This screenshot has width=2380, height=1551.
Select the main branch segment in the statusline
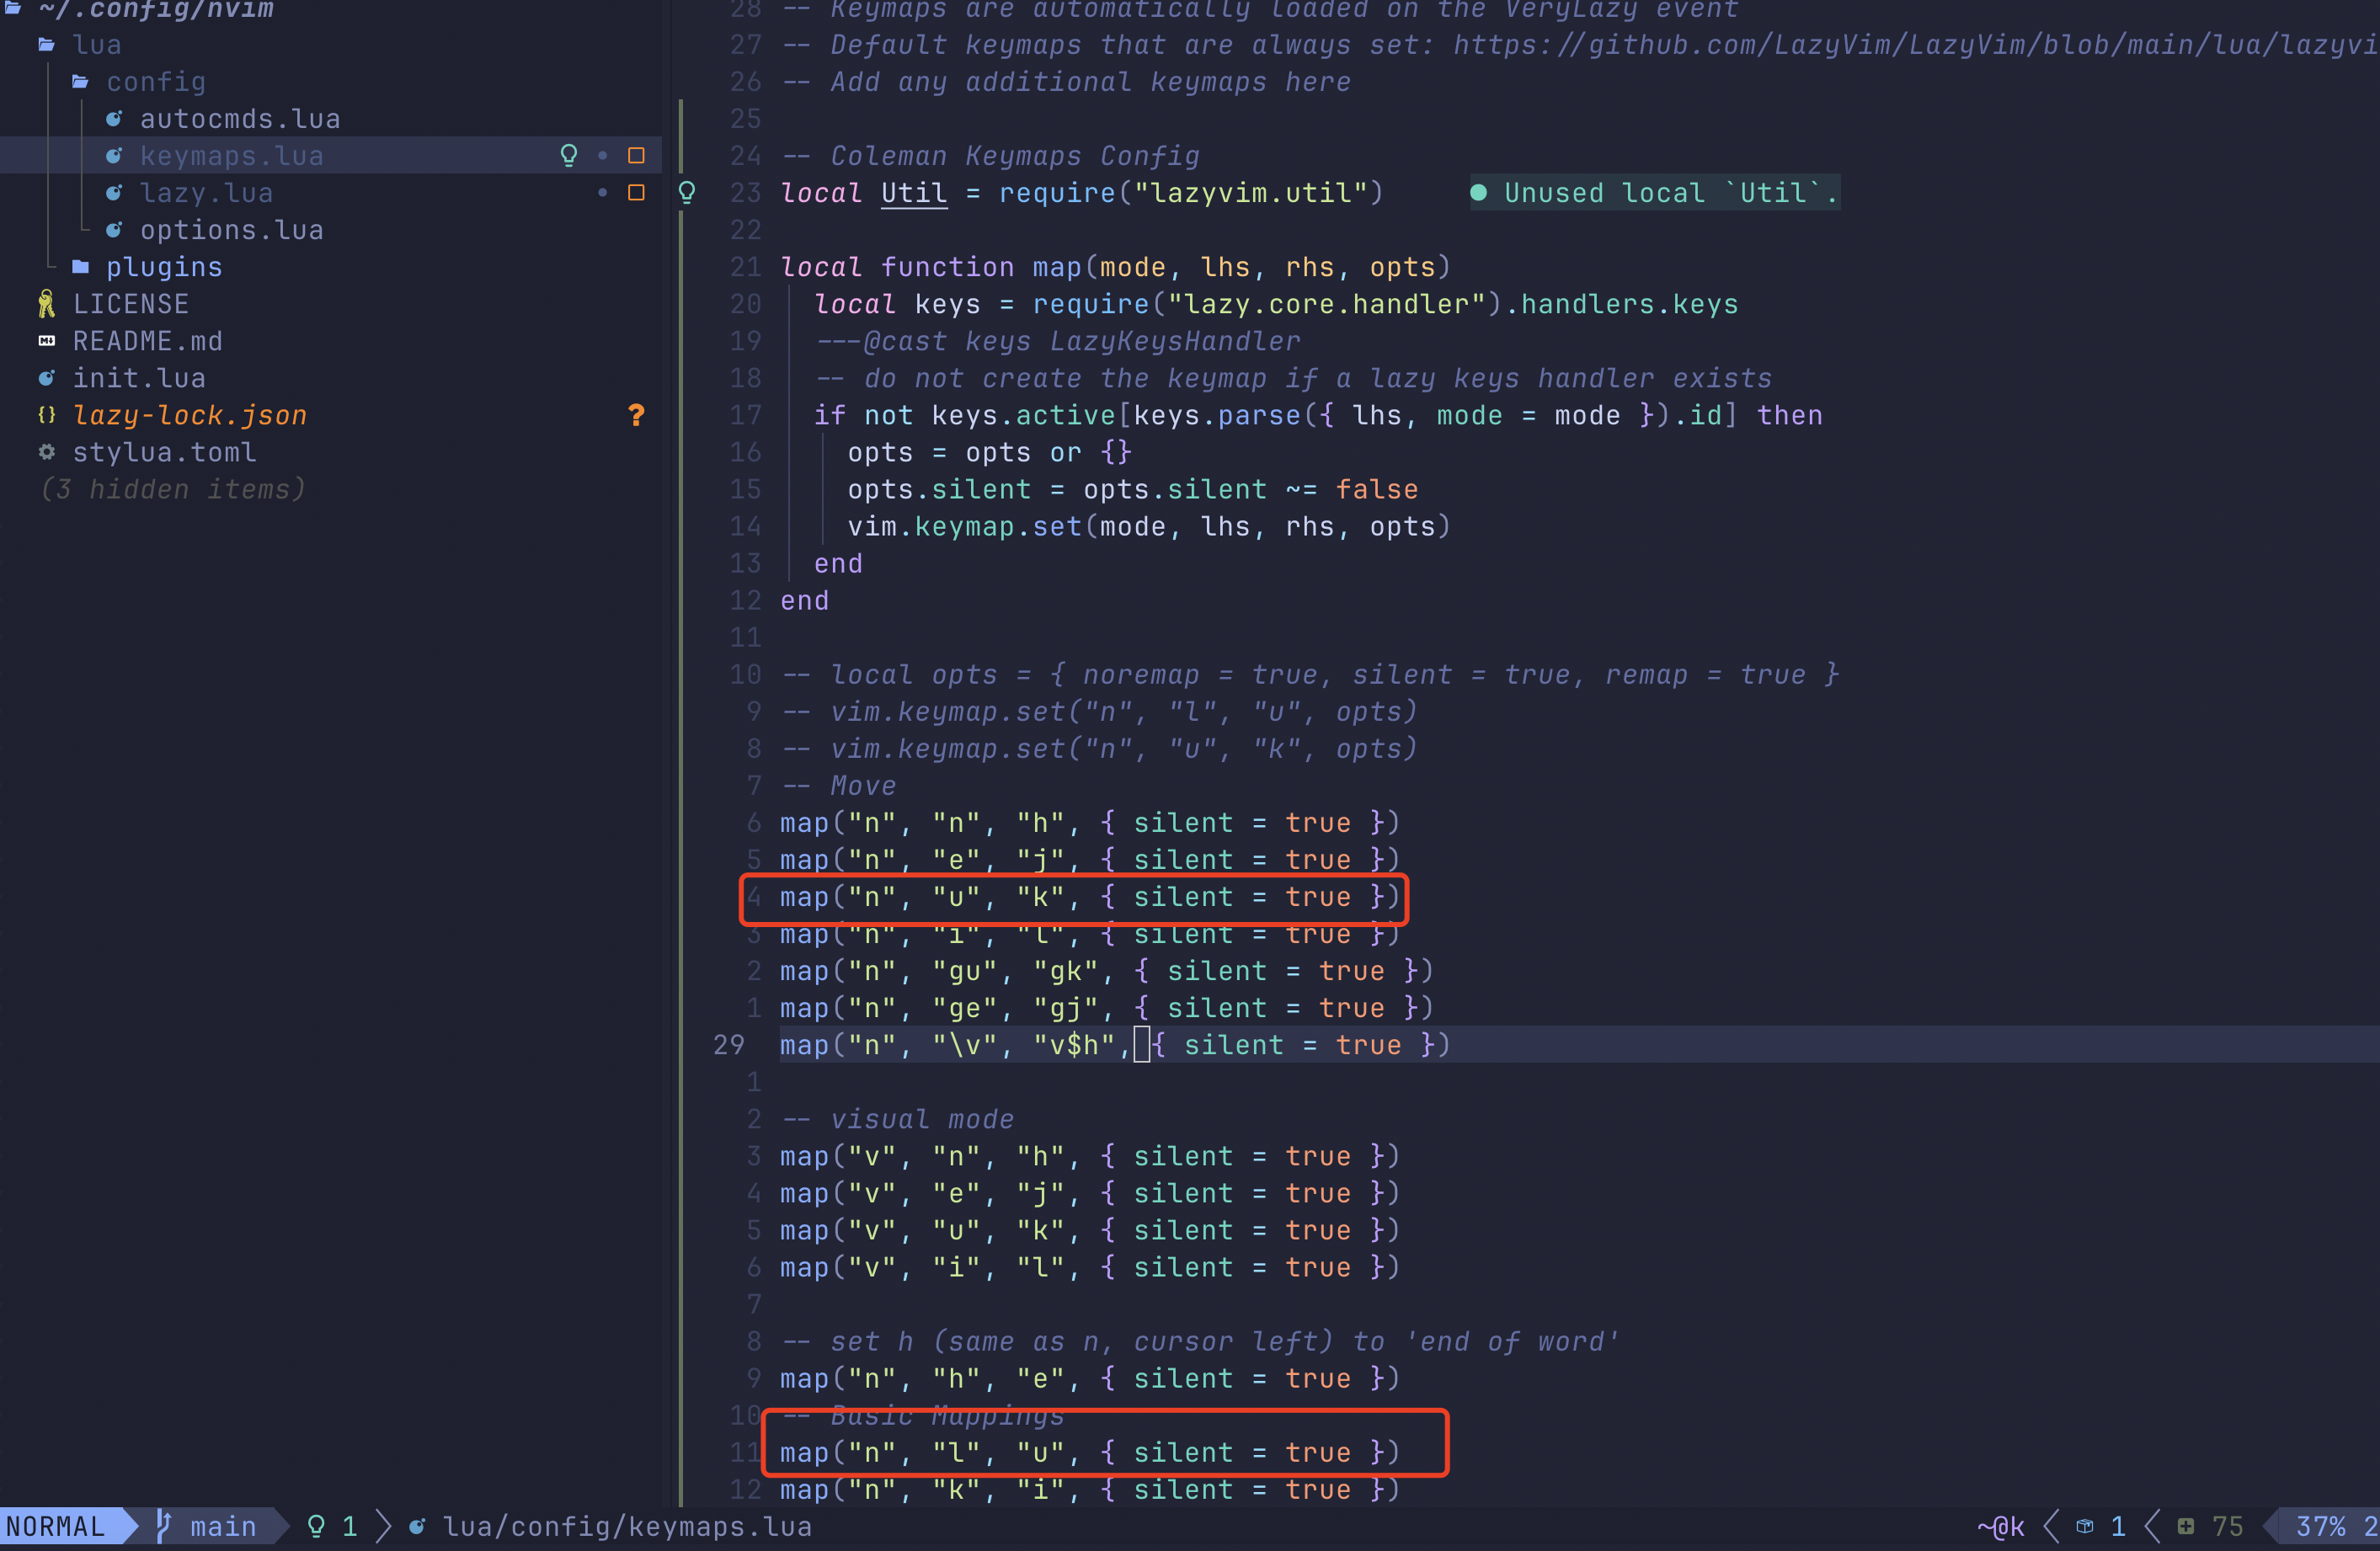(x=222, y=1526)
